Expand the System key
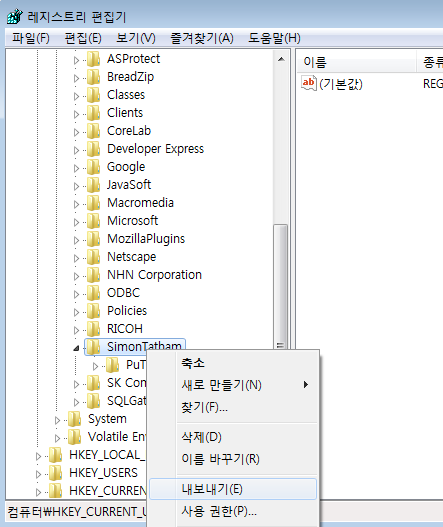This screenshot has width=443, height=527. tap(57, 420)
